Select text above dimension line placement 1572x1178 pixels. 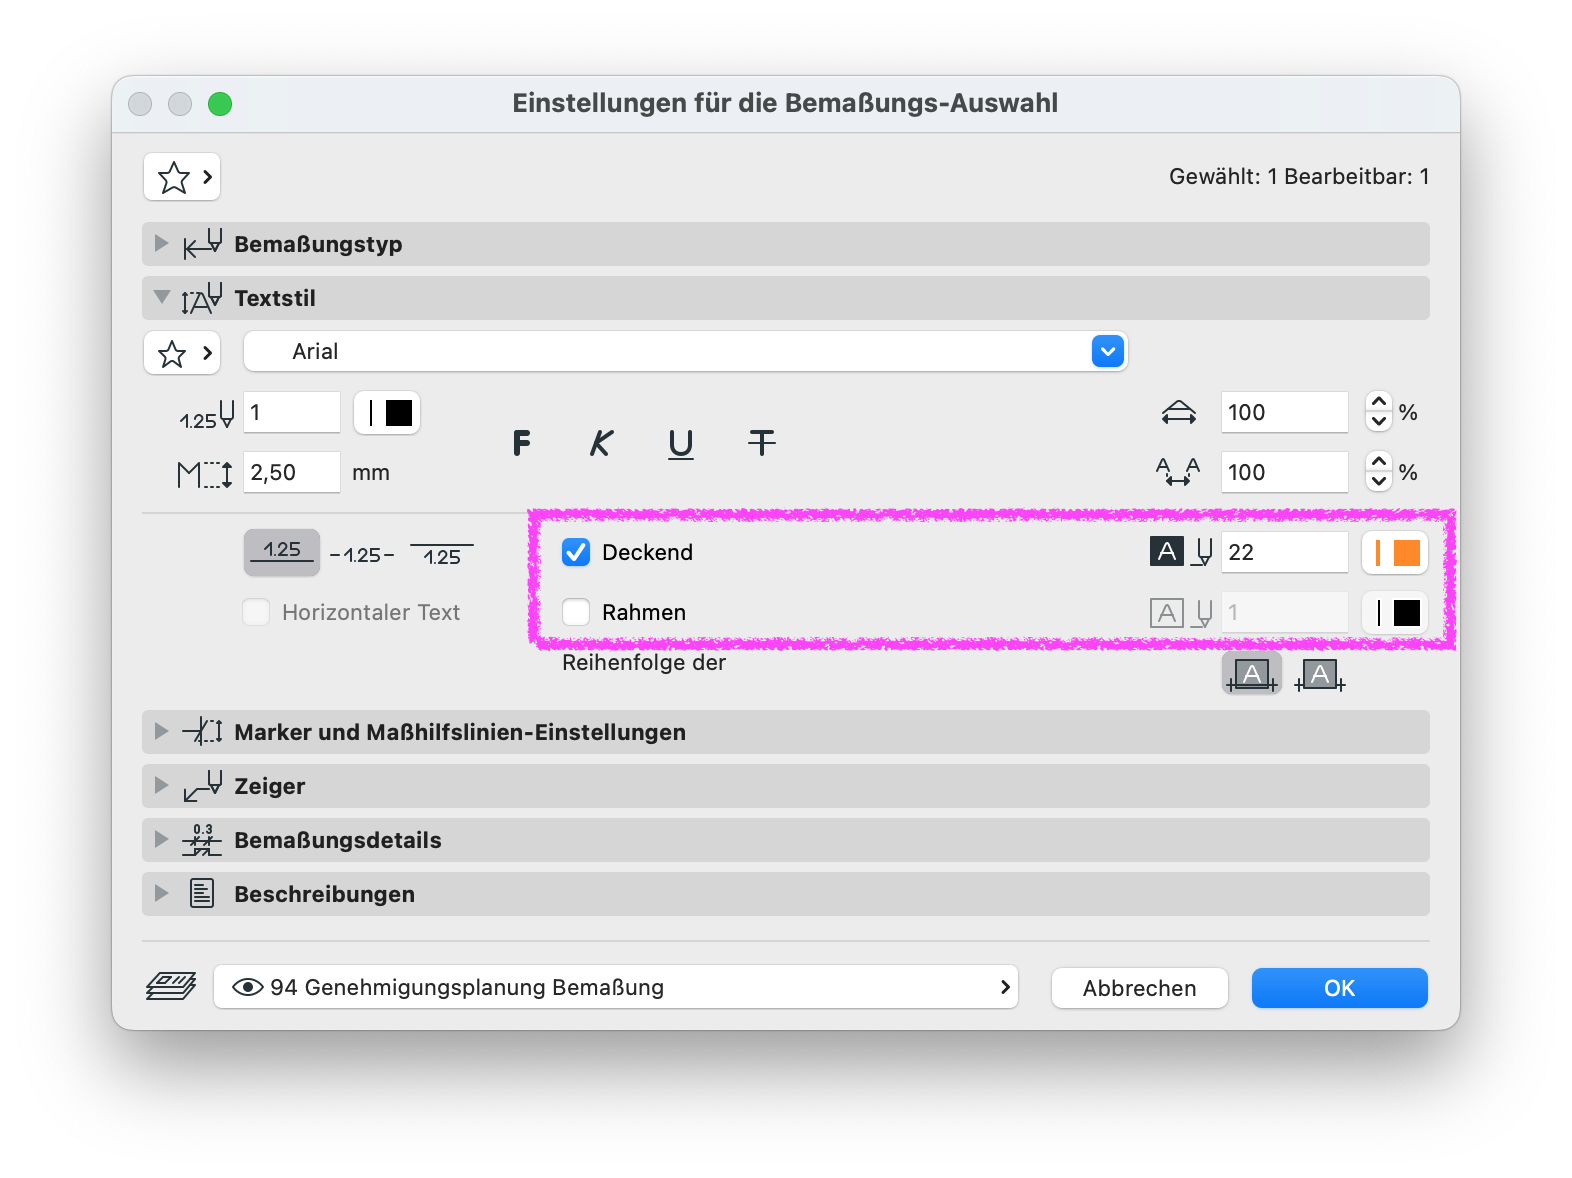click(x=282, y=552)
